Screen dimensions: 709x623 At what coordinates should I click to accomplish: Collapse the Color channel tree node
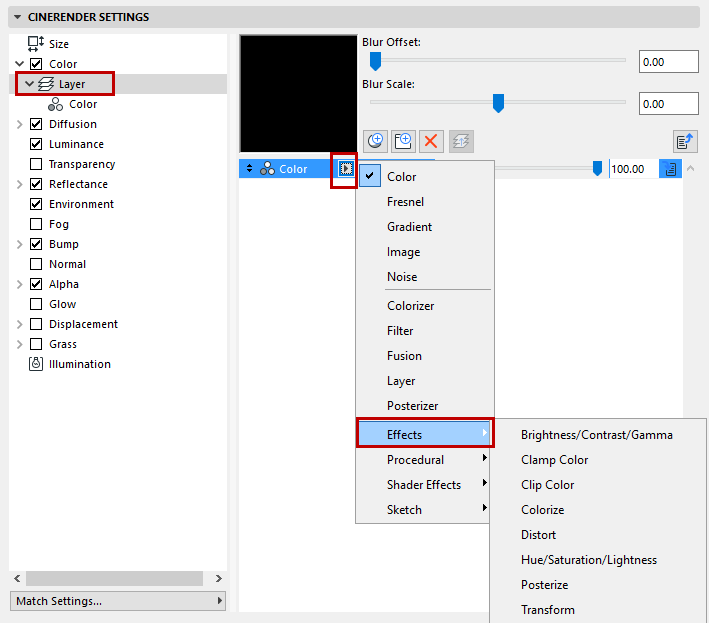(19, 64)
